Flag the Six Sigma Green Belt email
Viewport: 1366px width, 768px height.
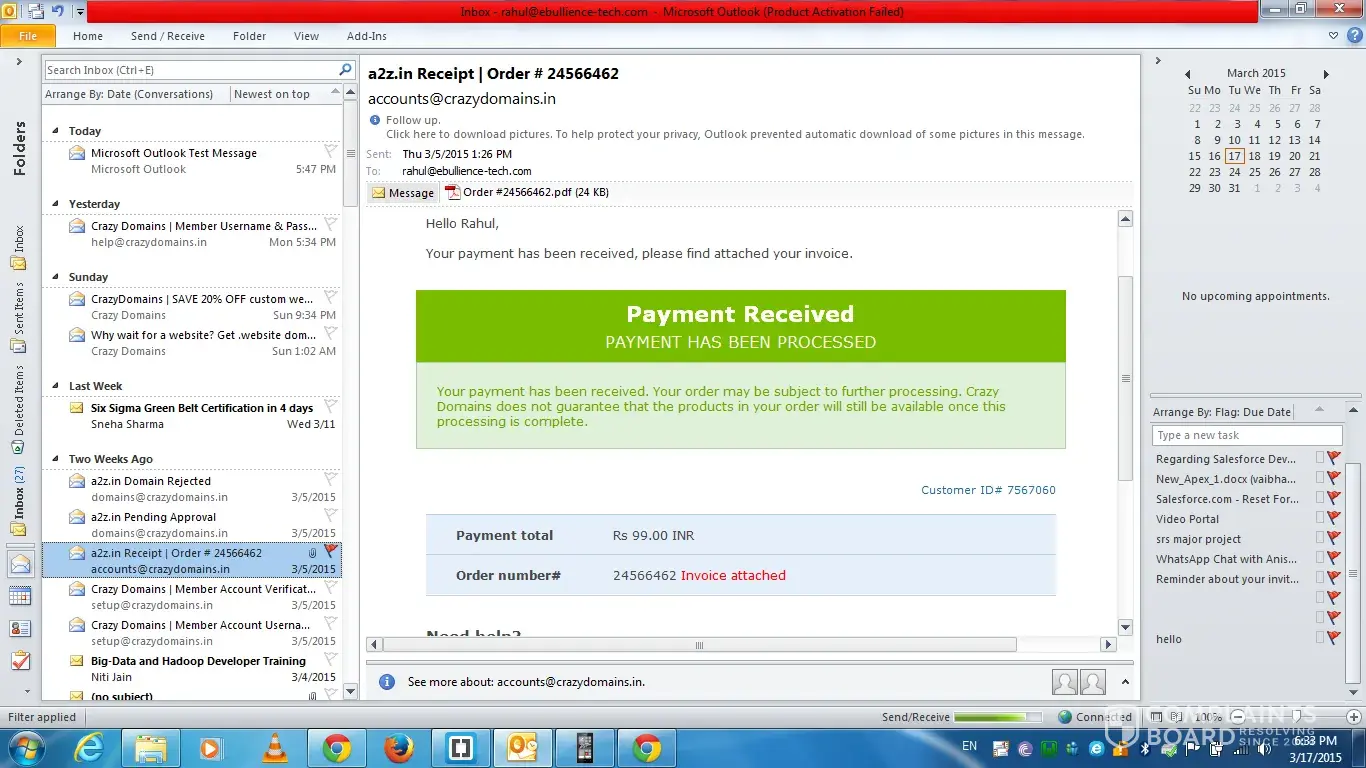click(331, 405)
